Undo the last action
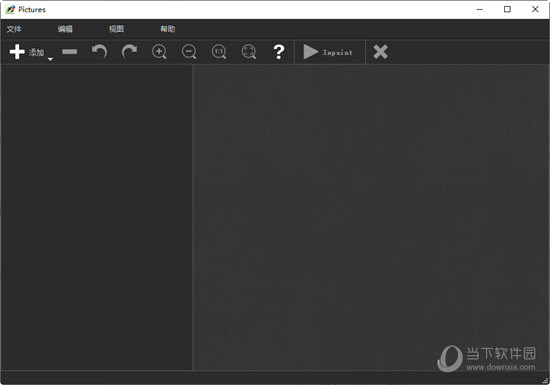This screenshot has width=550, height=385. (99, 52)
